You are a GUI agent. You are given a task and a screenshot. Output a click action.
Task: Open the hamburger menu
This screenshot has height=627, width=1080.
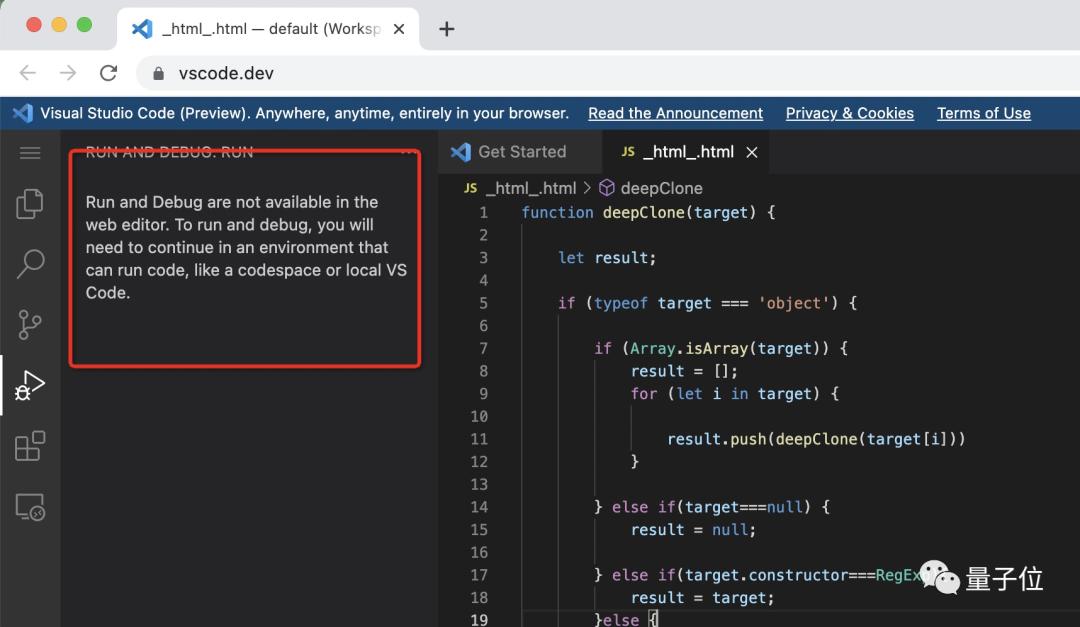click(30, 152)
